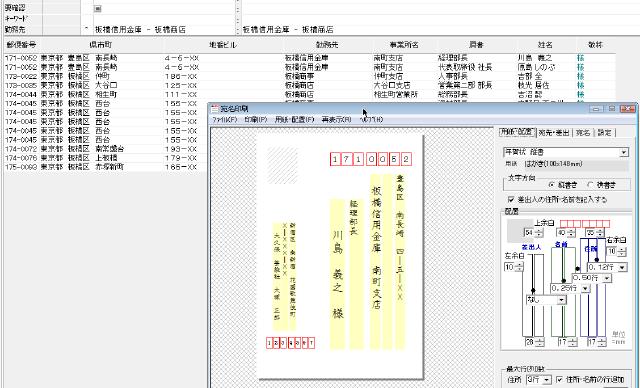Switch to the 宛先・差出 tab
This screenshot has height=388, width=640.
(553, 133)
